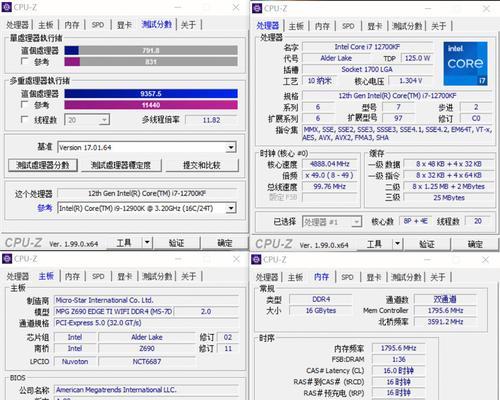Switch to 处理器 tab in benchmark window
The image size is (500, 400).
point(18,25)
